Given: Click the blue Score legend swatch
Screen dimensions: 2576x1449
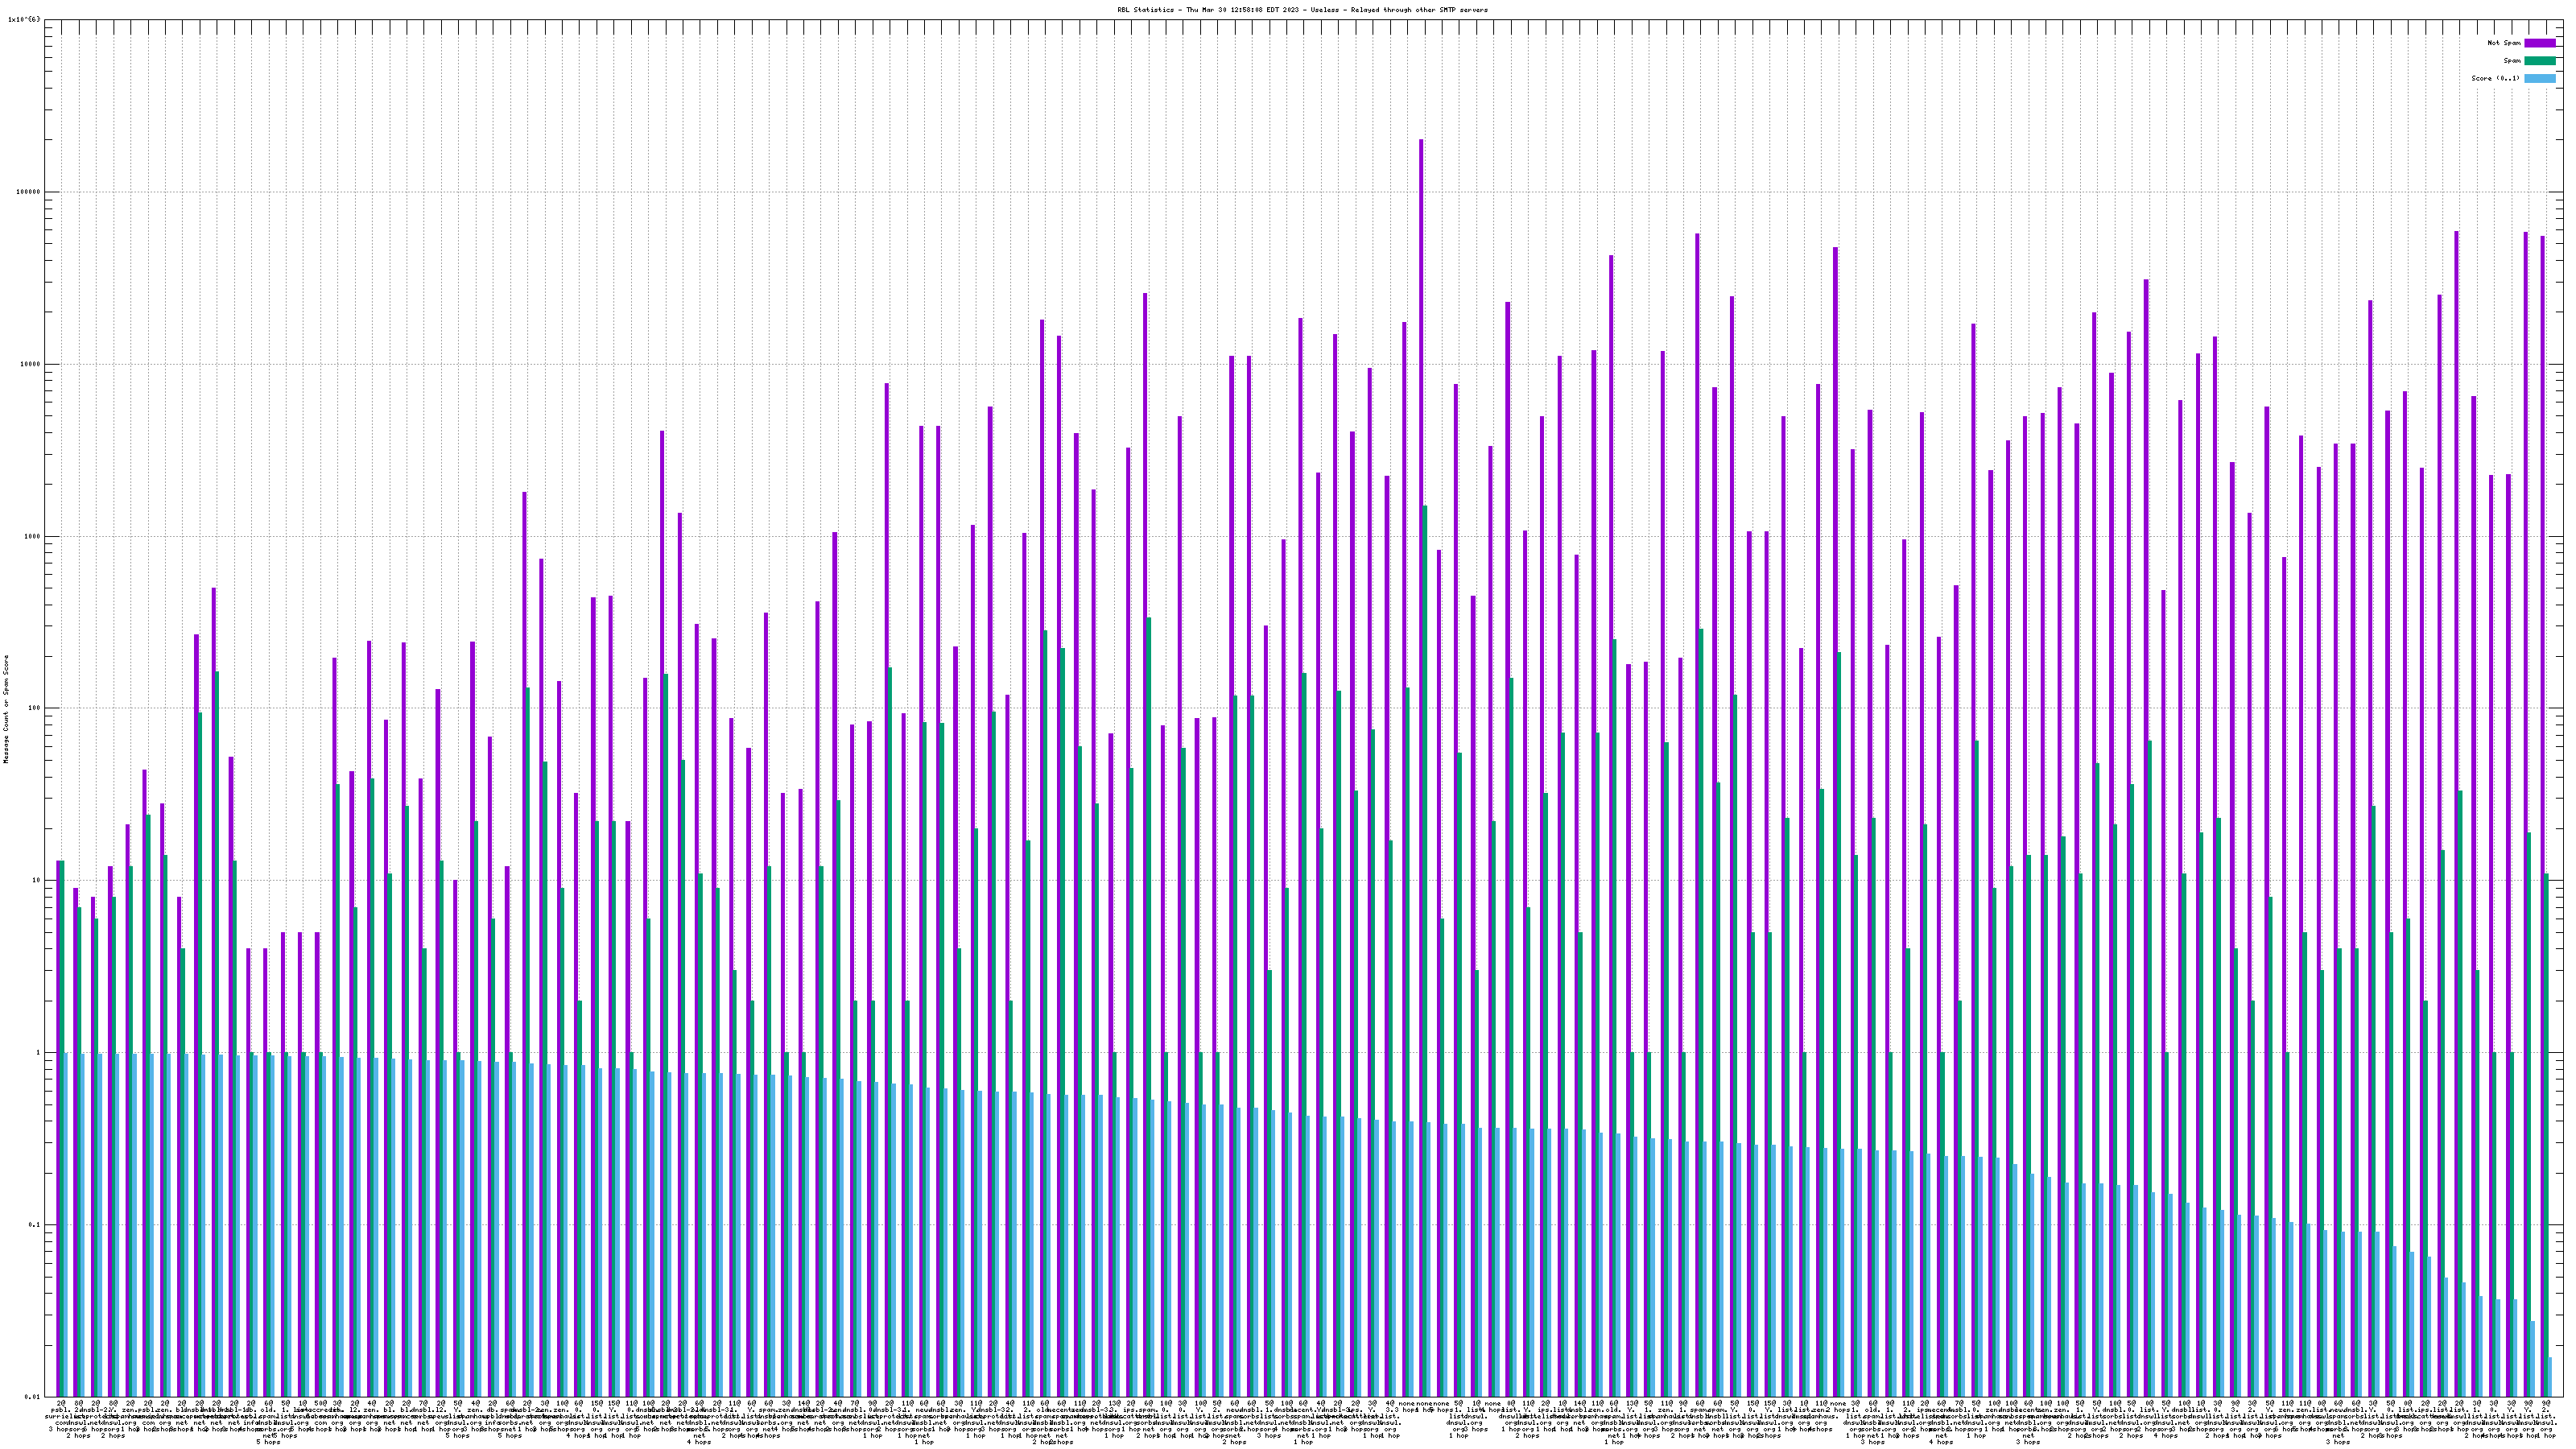Looking at the screenshot, I should coord(2540,78).
